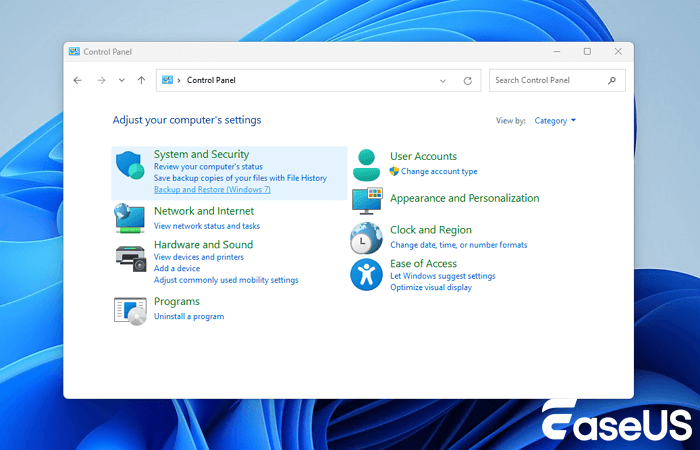Open the System and Security shield icon

130,165
